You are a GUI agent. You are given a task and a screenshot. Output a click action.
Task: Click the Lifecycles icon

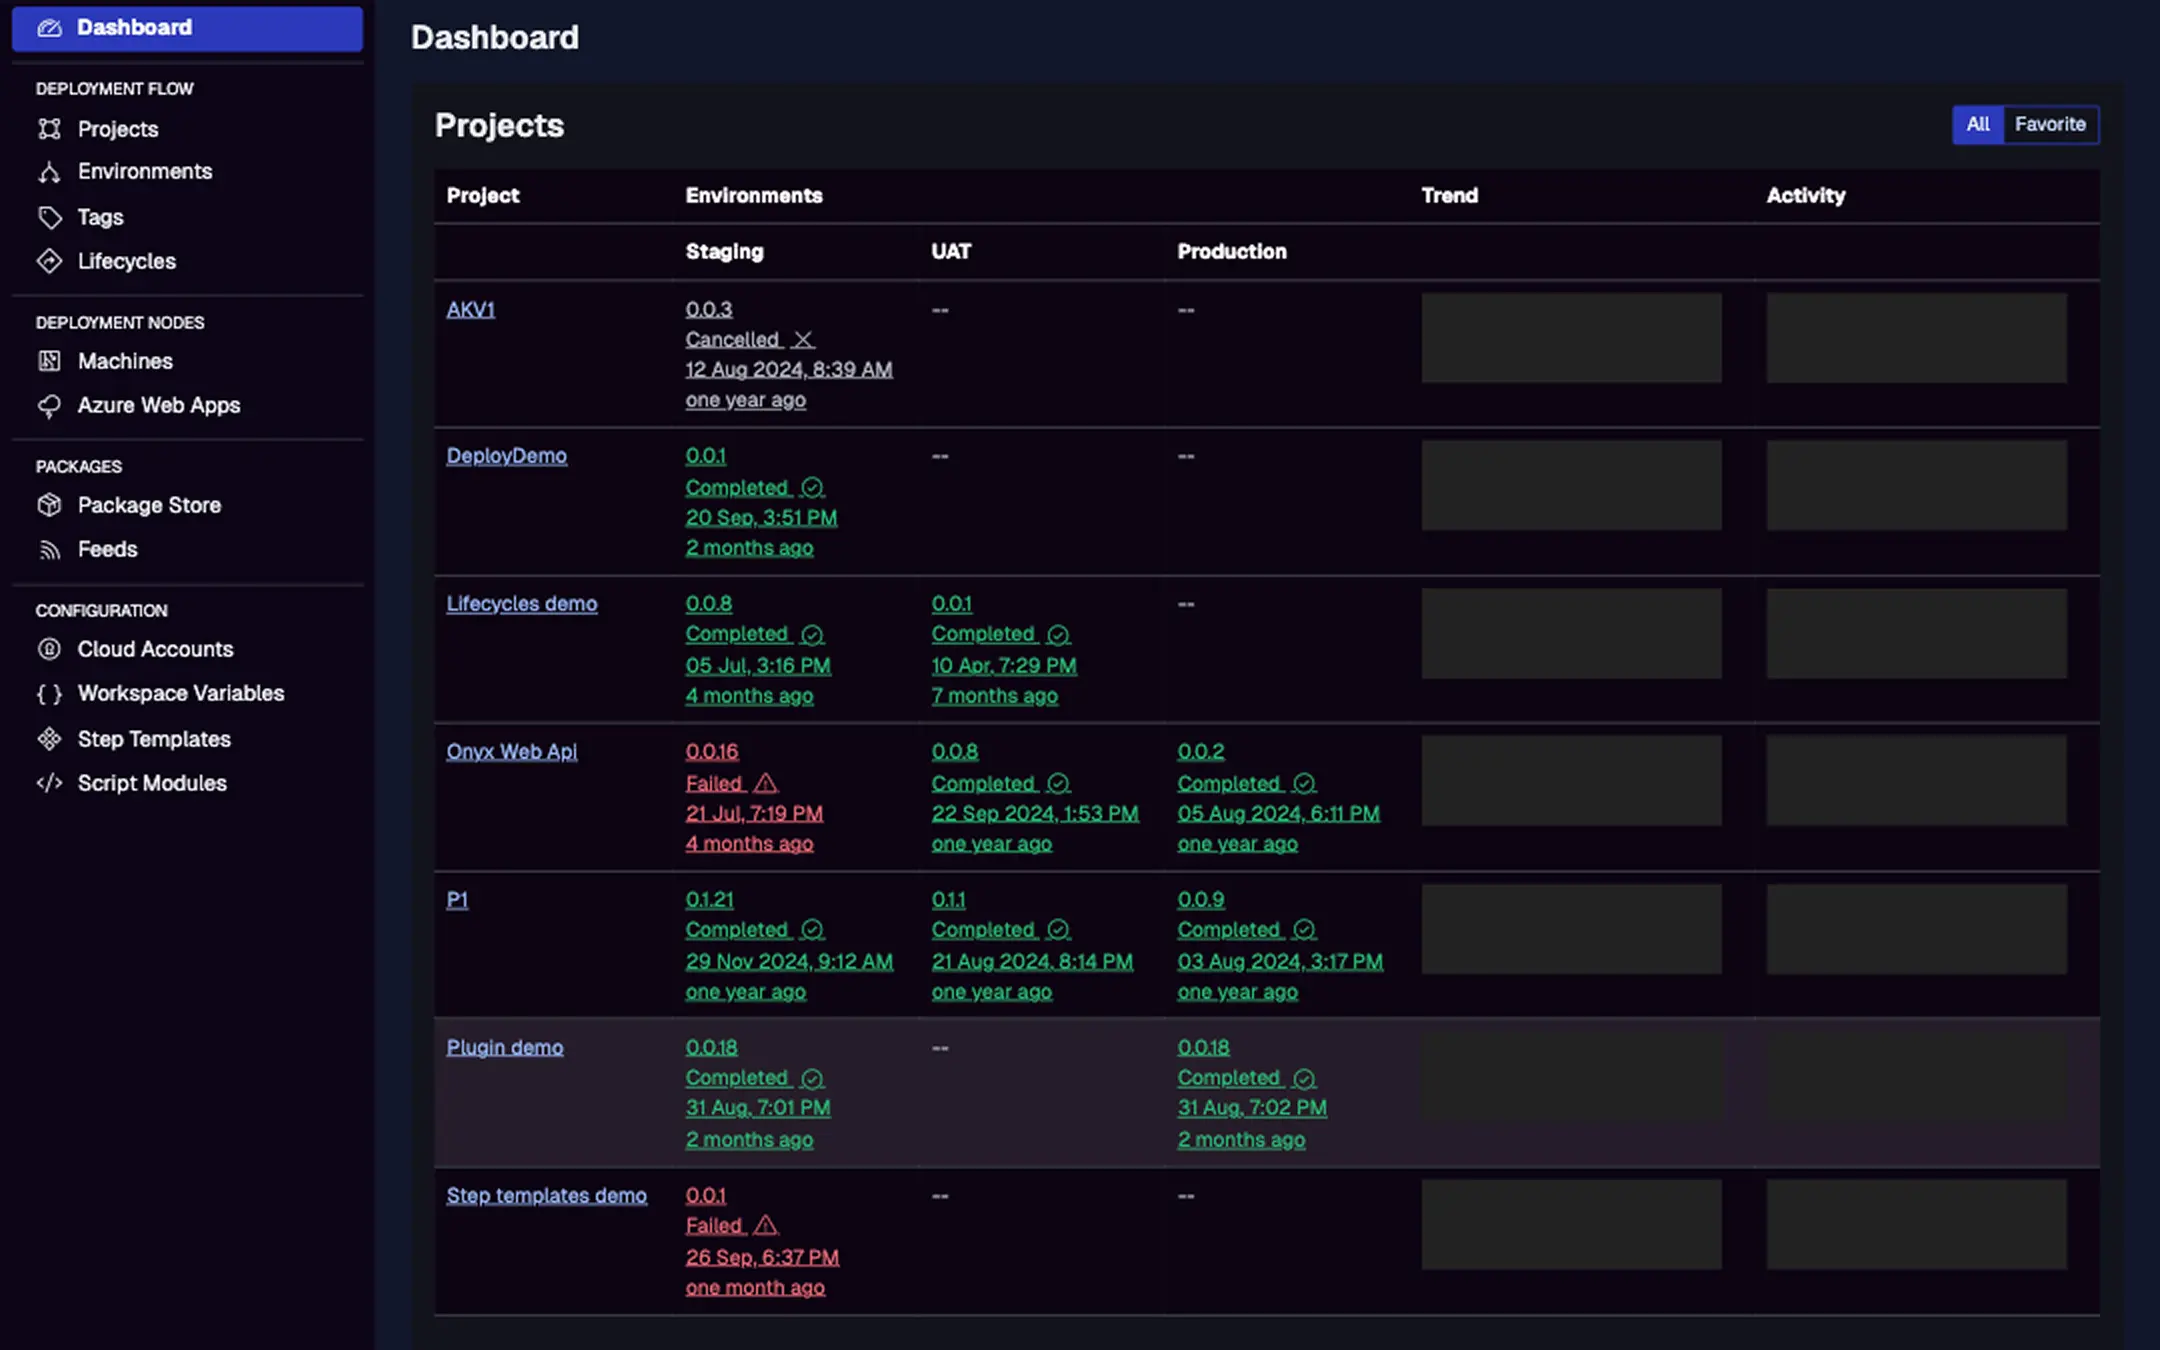[49, 261]
